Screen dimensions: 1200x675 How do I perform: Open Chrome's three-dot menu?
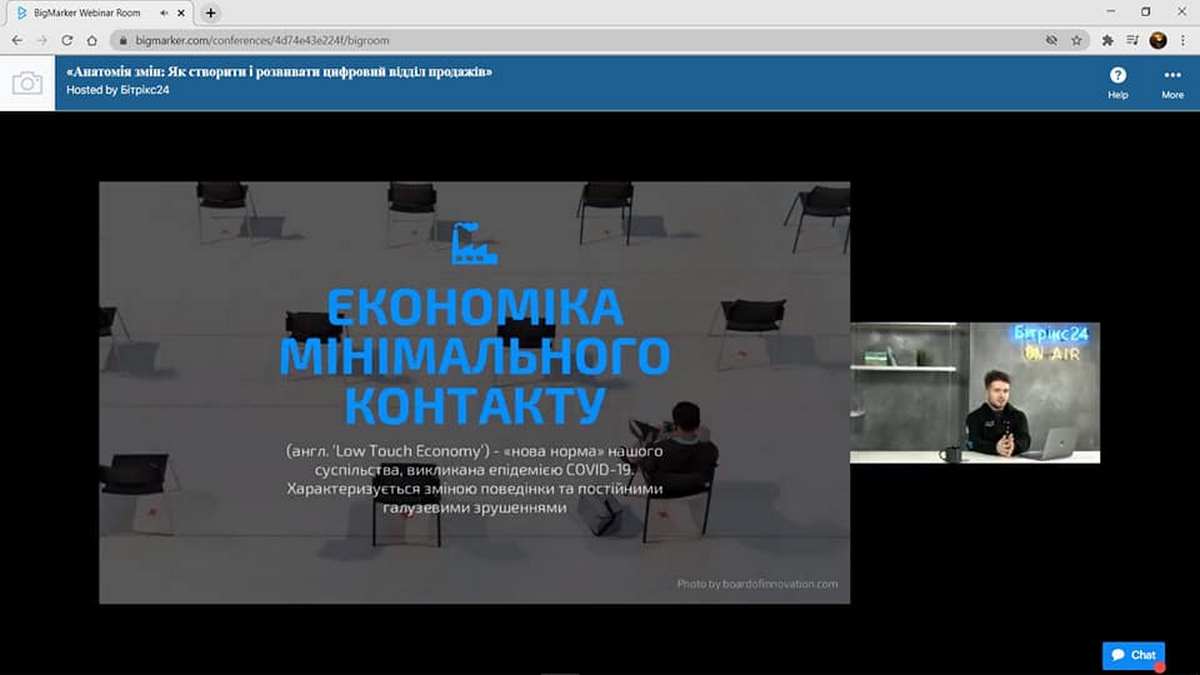point(1183,41)
